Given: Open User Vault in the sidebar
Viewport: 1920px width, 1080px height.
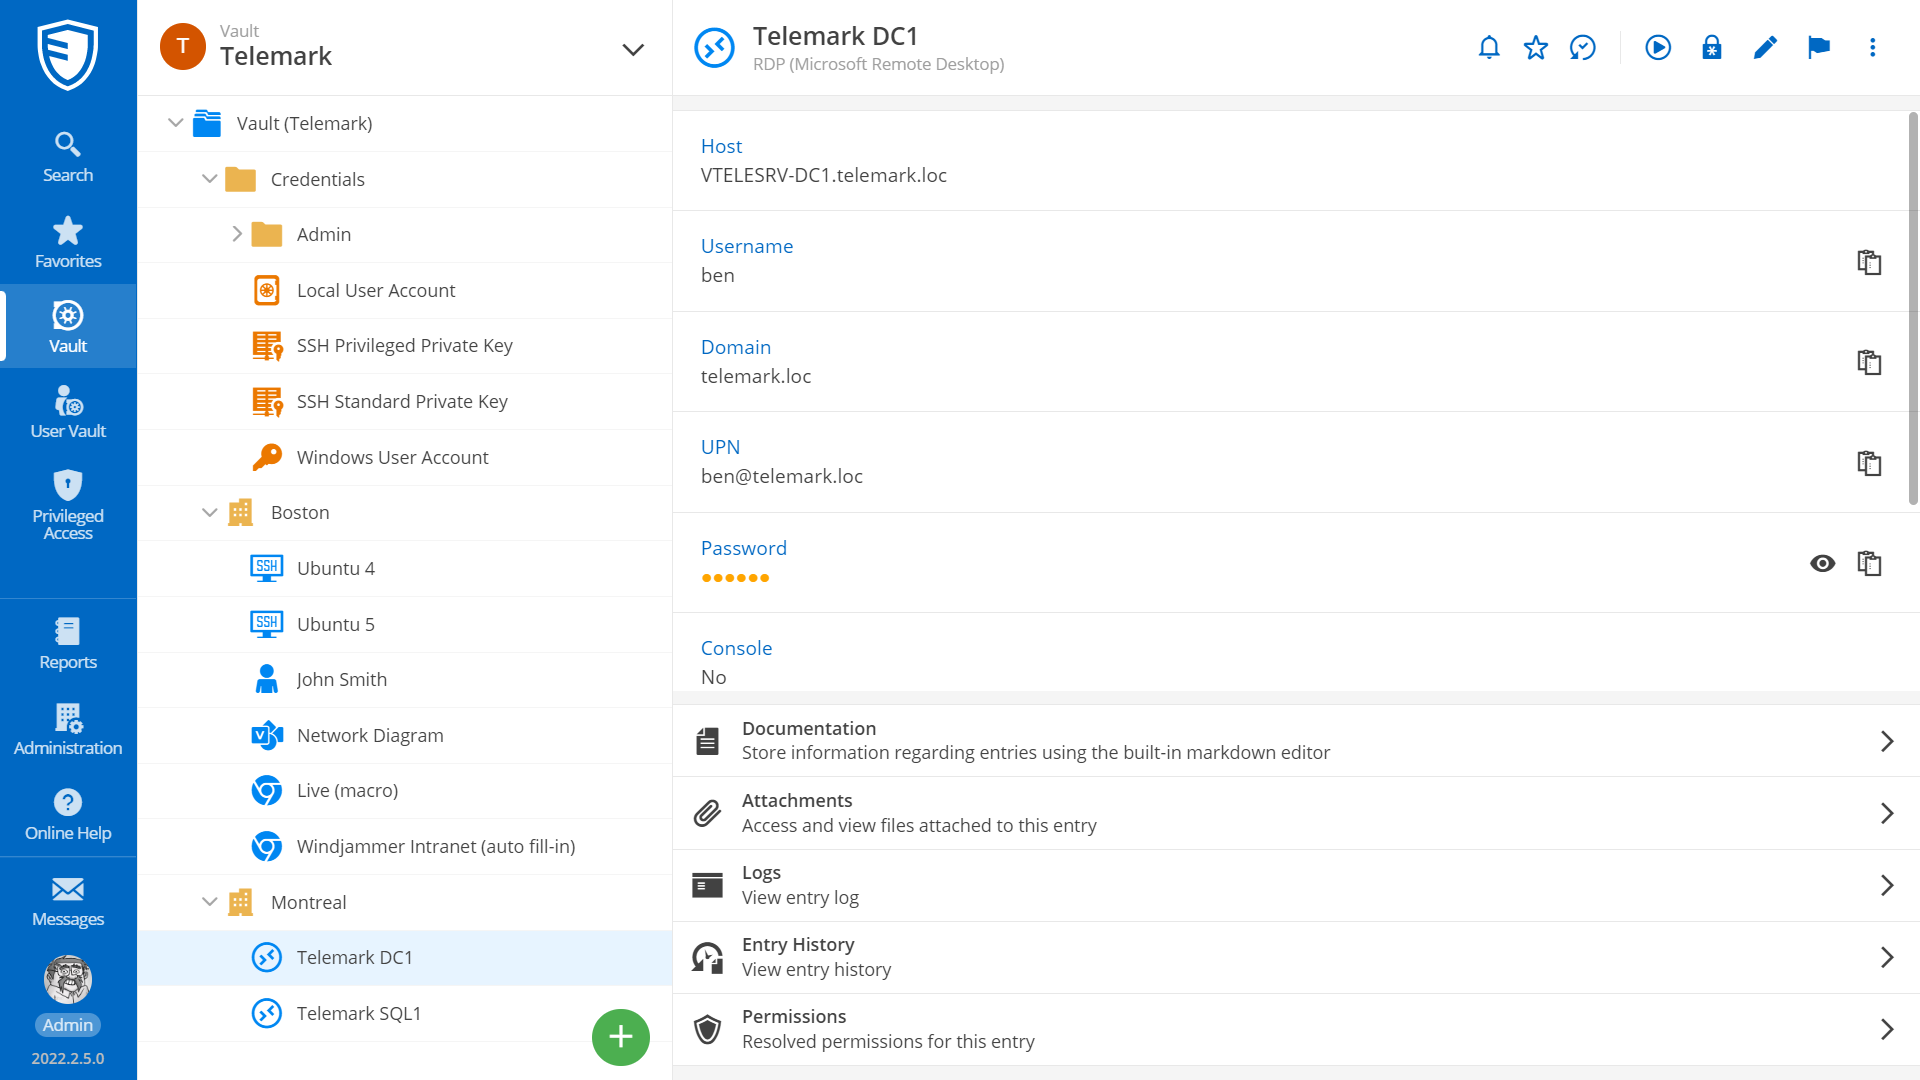Looking at the screenshot, I should 68,412.
